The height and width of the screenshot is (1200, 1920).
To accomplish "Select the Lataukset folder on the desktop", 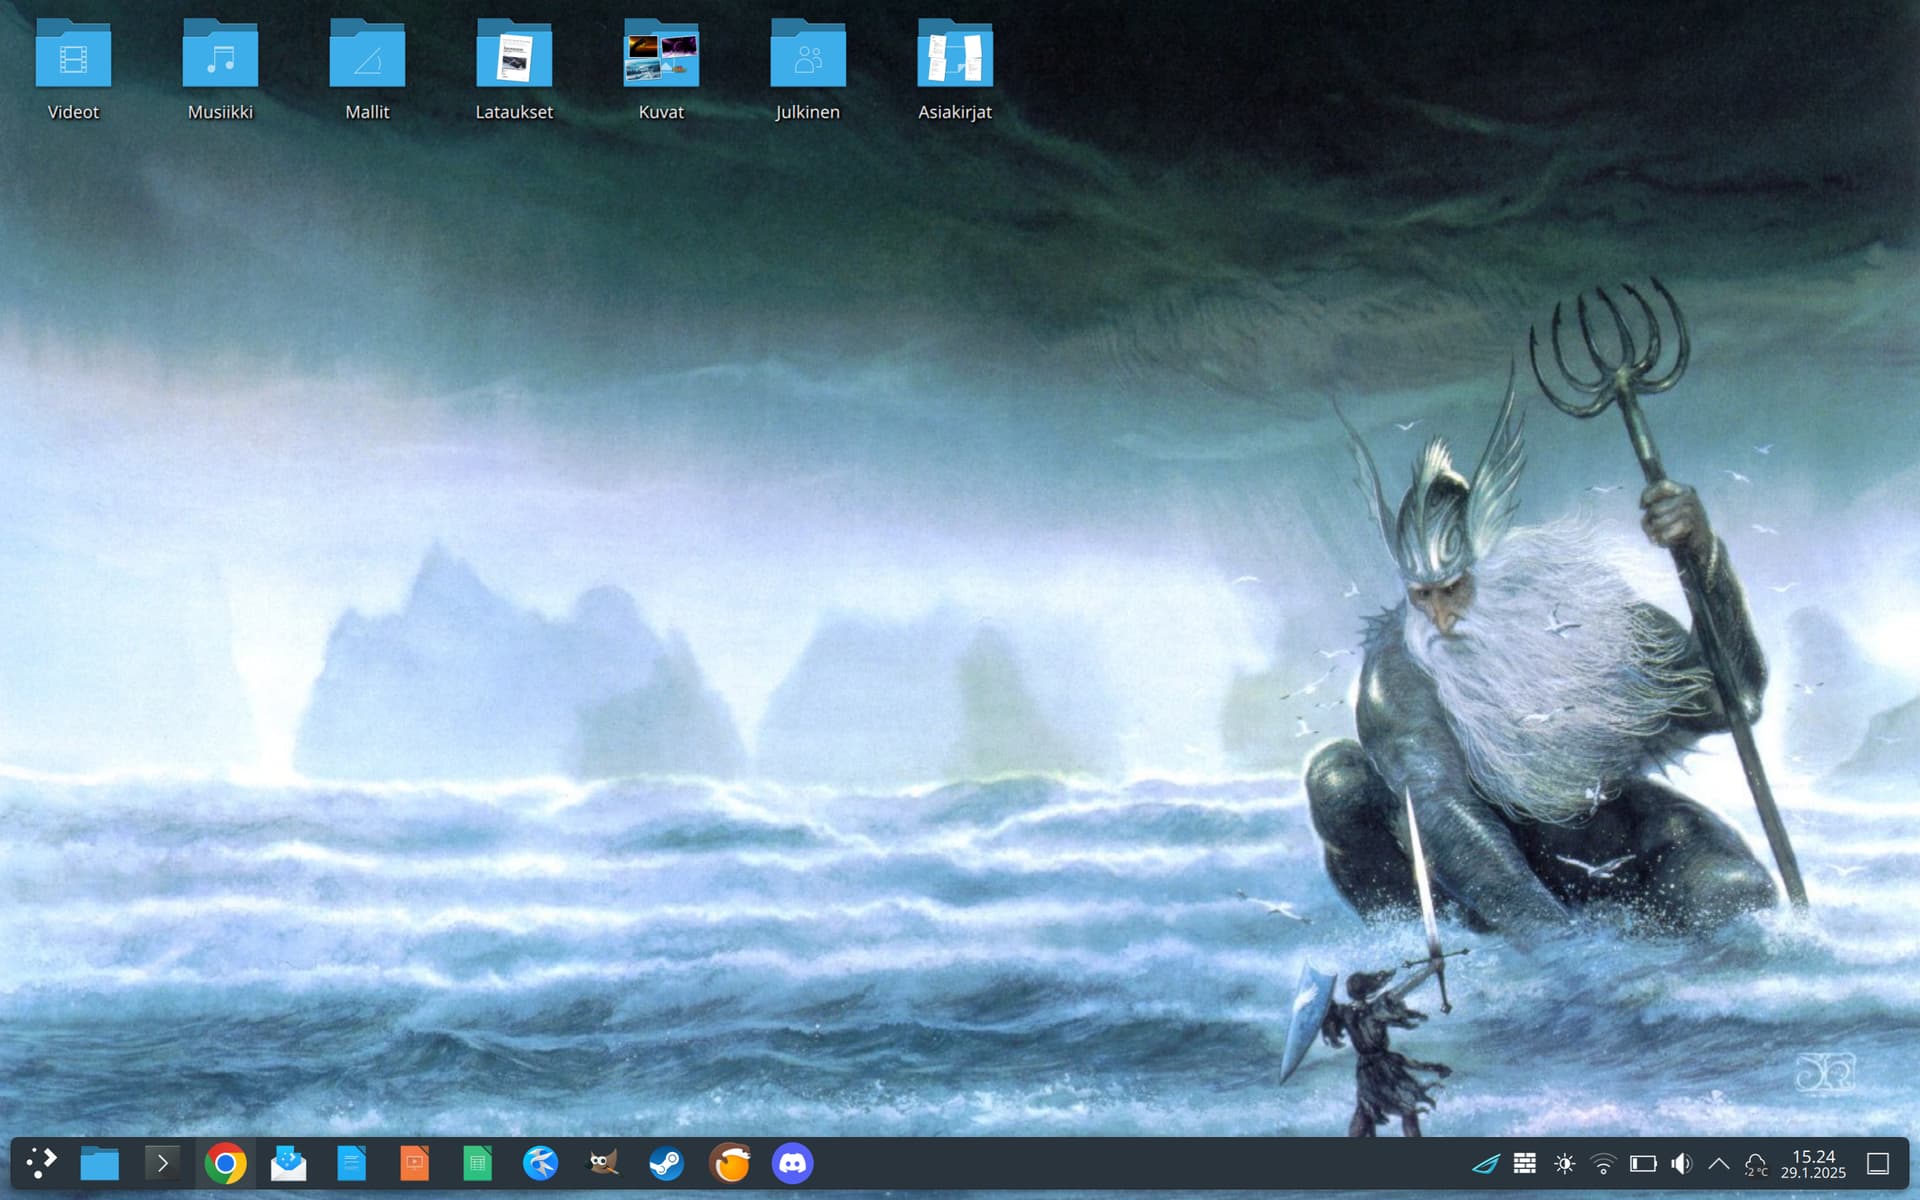I will coord(514,70).
